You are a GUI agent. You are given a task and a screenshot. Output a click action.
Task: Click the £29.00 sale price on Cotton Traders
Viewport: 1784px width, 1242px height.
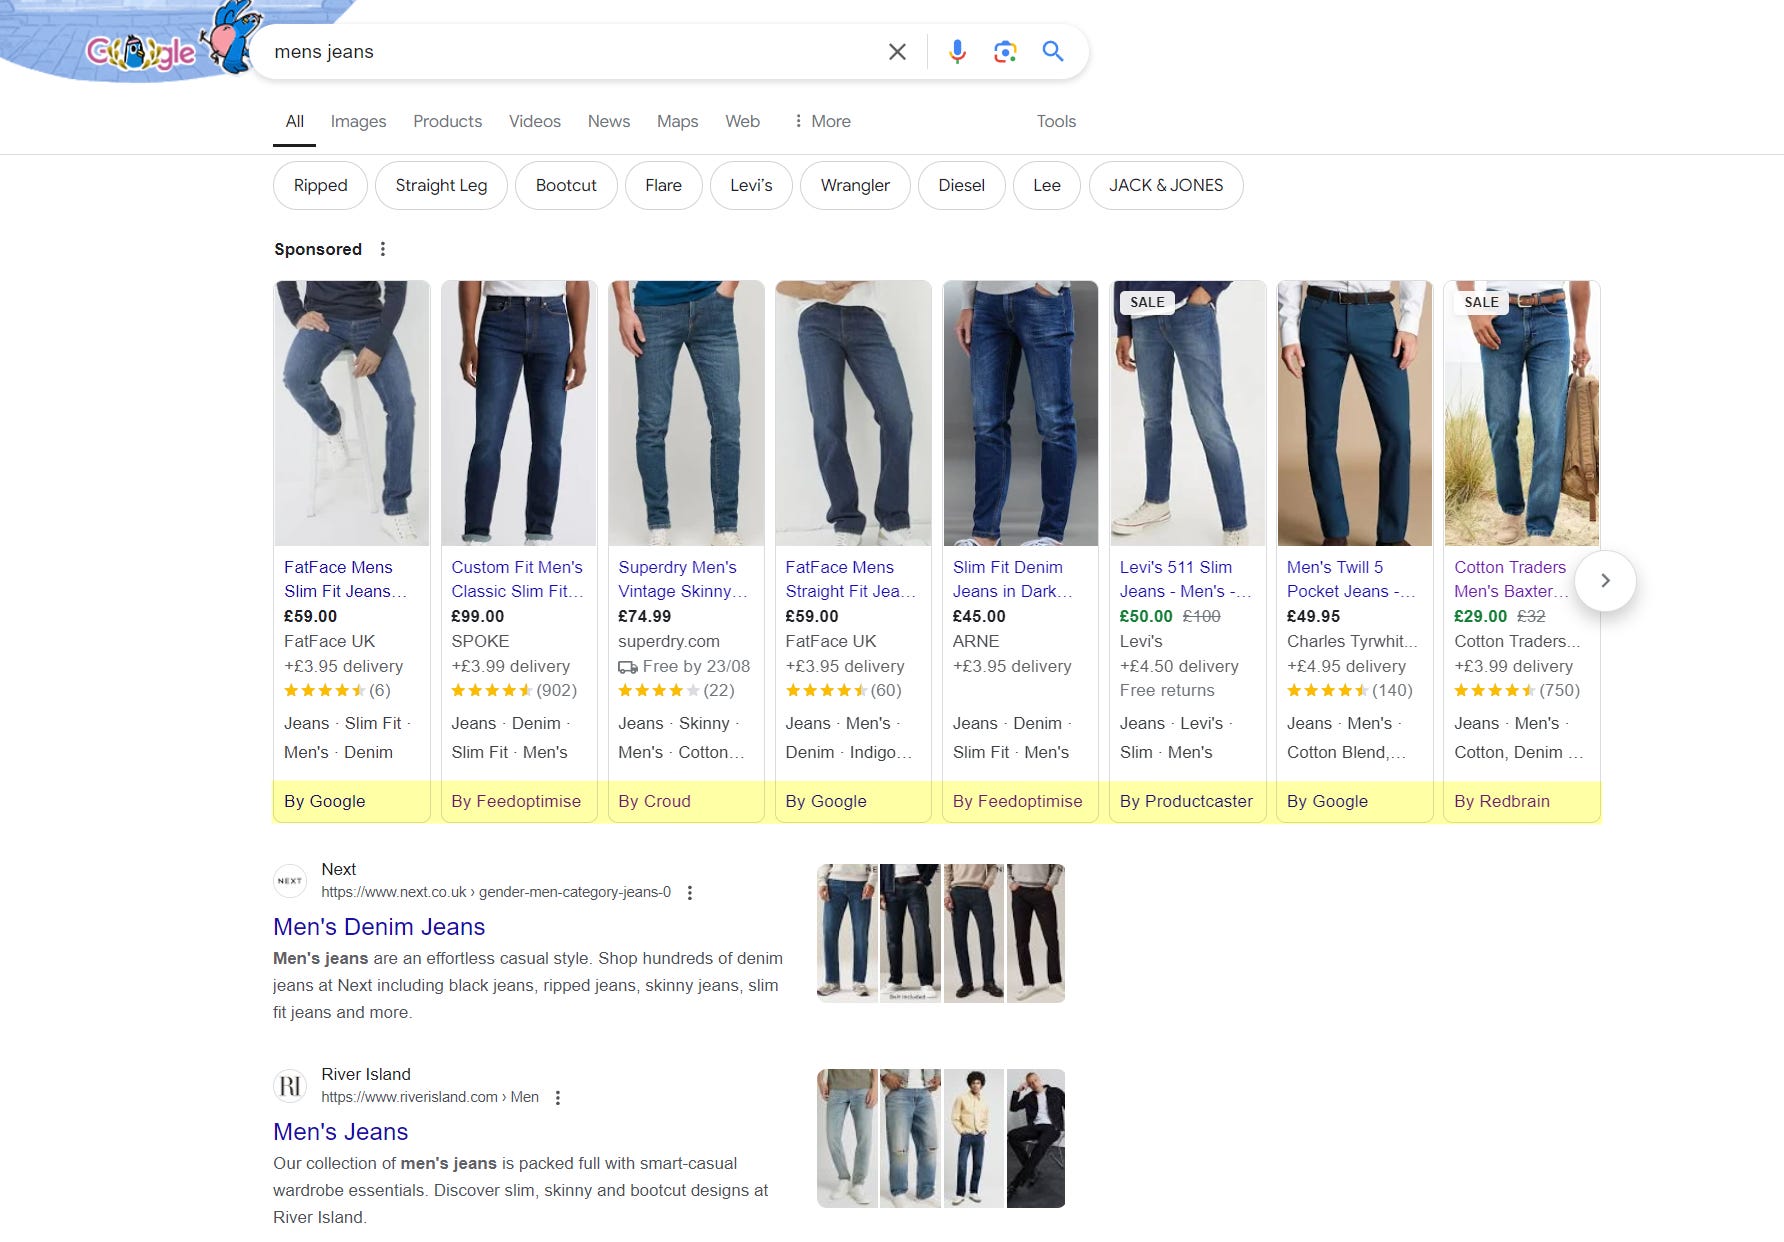[1480, 616]
